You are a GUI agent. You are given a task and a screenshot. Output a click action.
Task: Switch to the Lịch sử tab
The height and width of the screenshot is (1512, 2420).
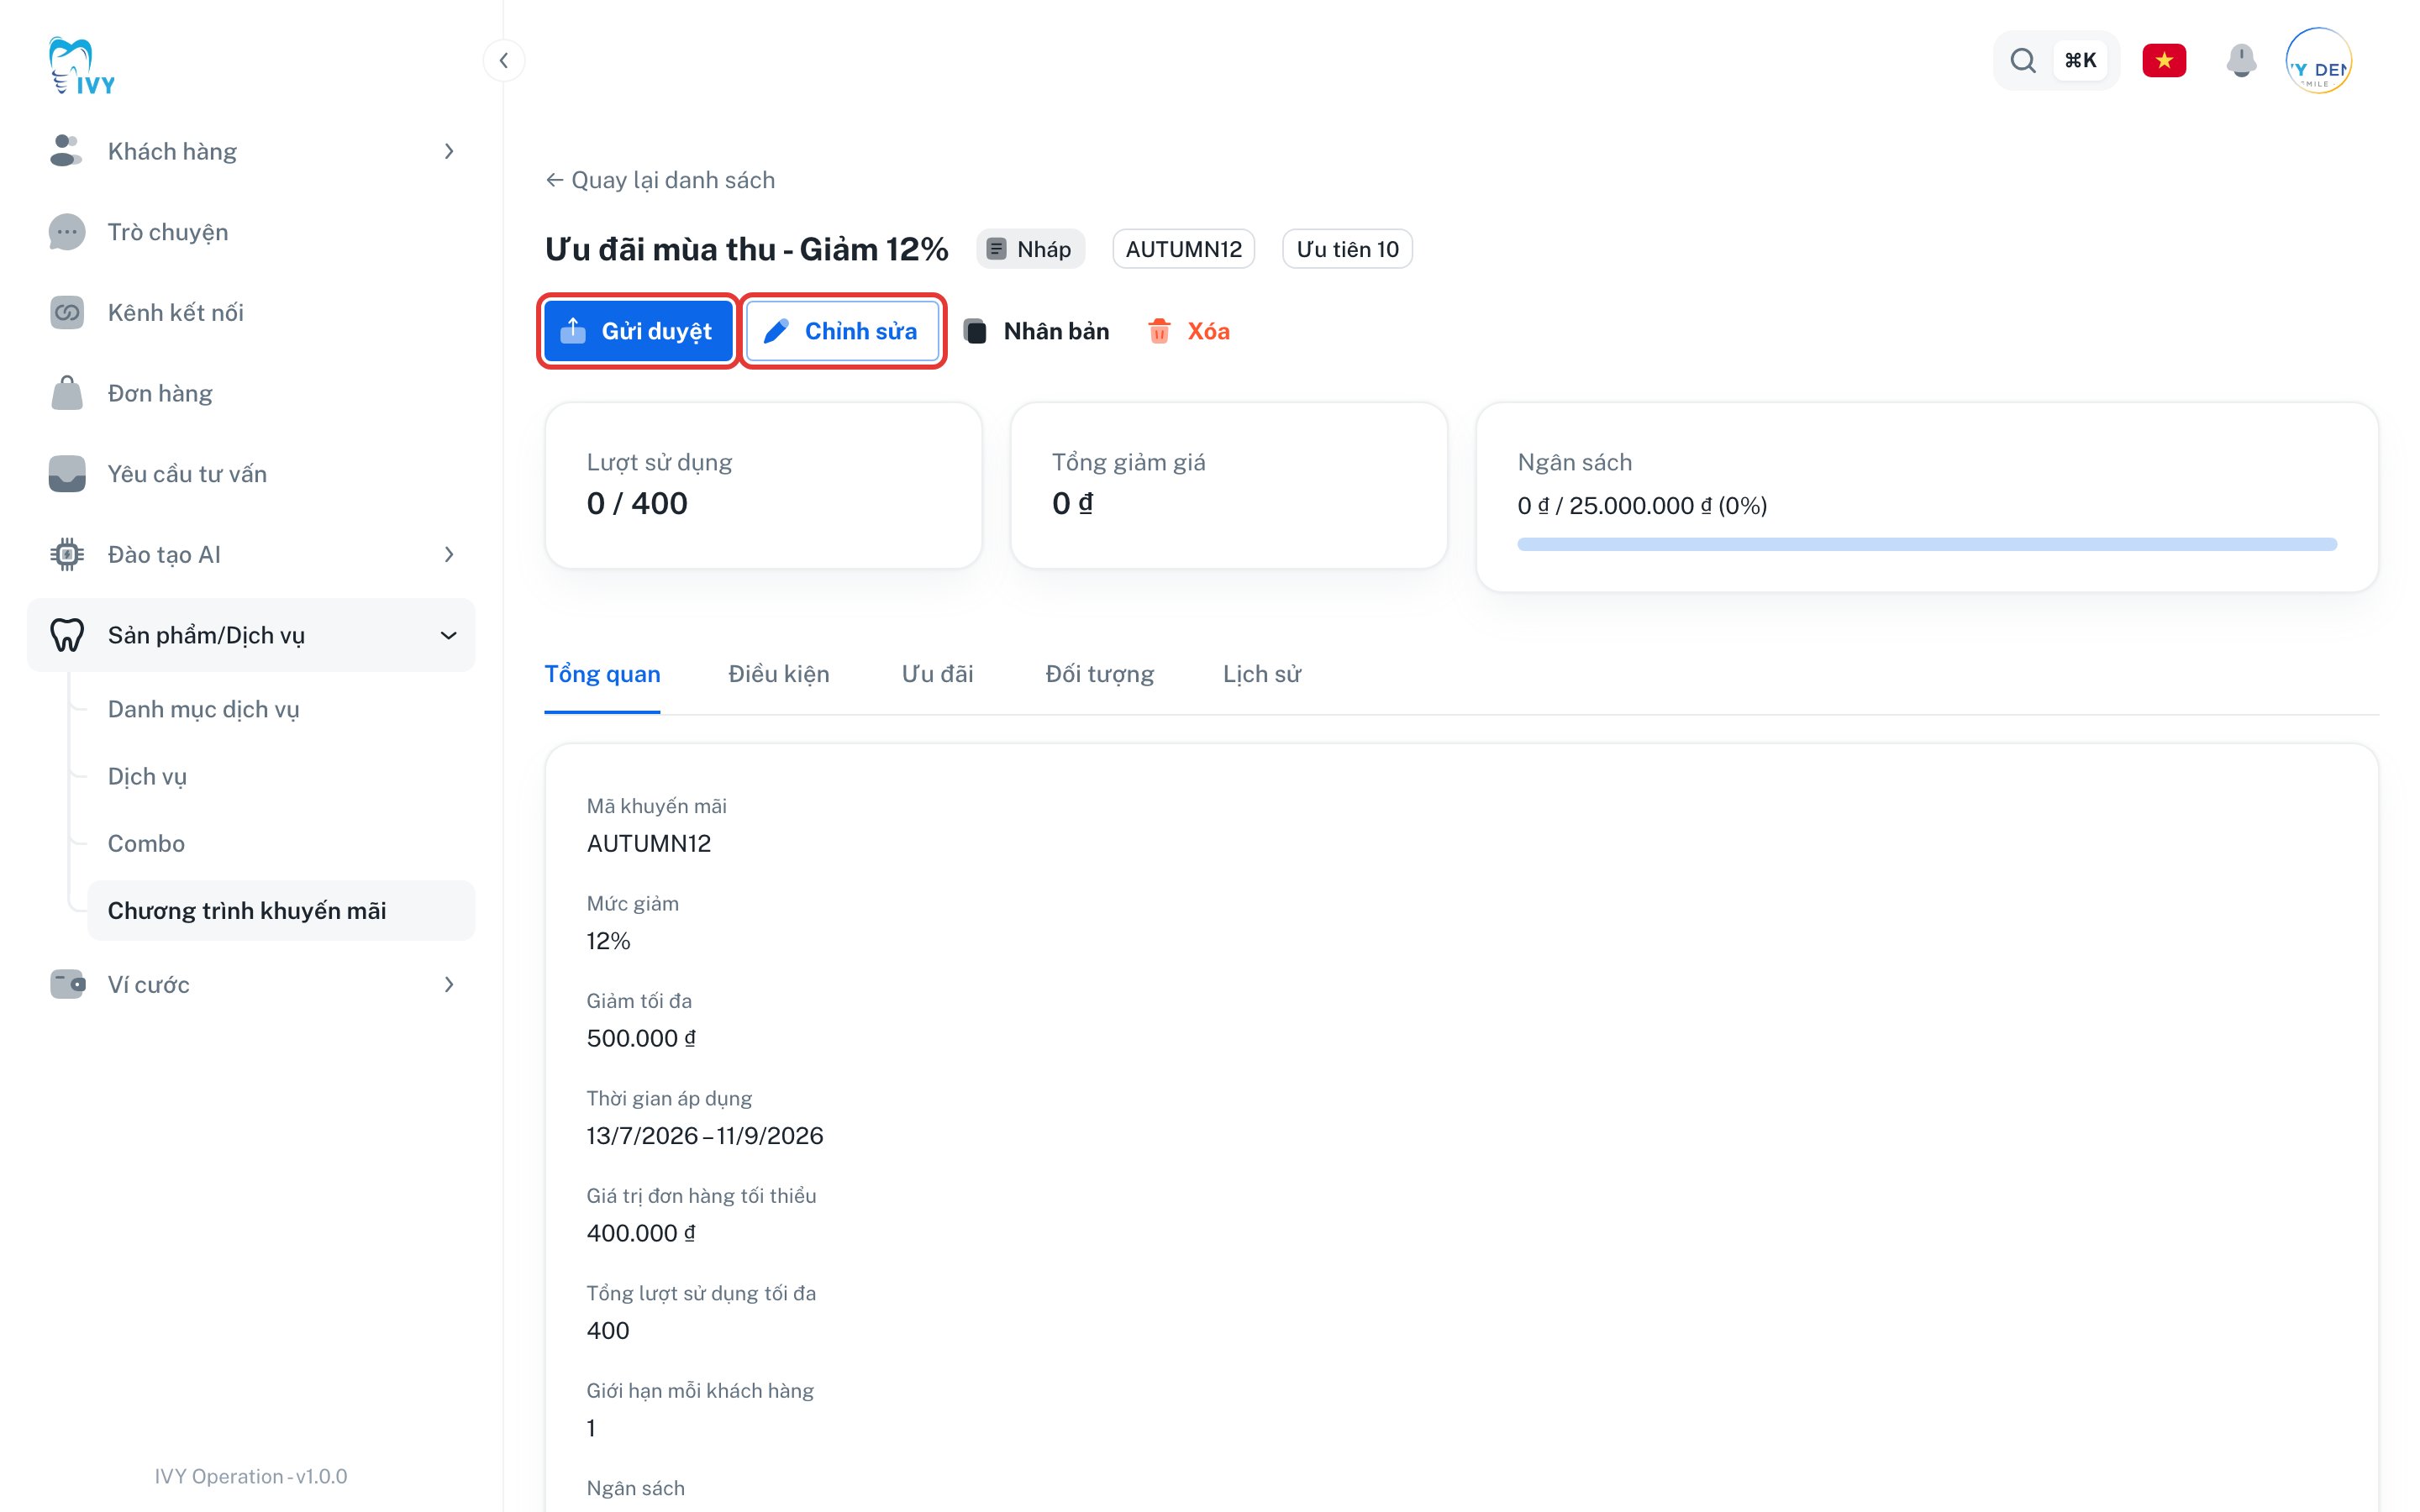point(1262,674)
